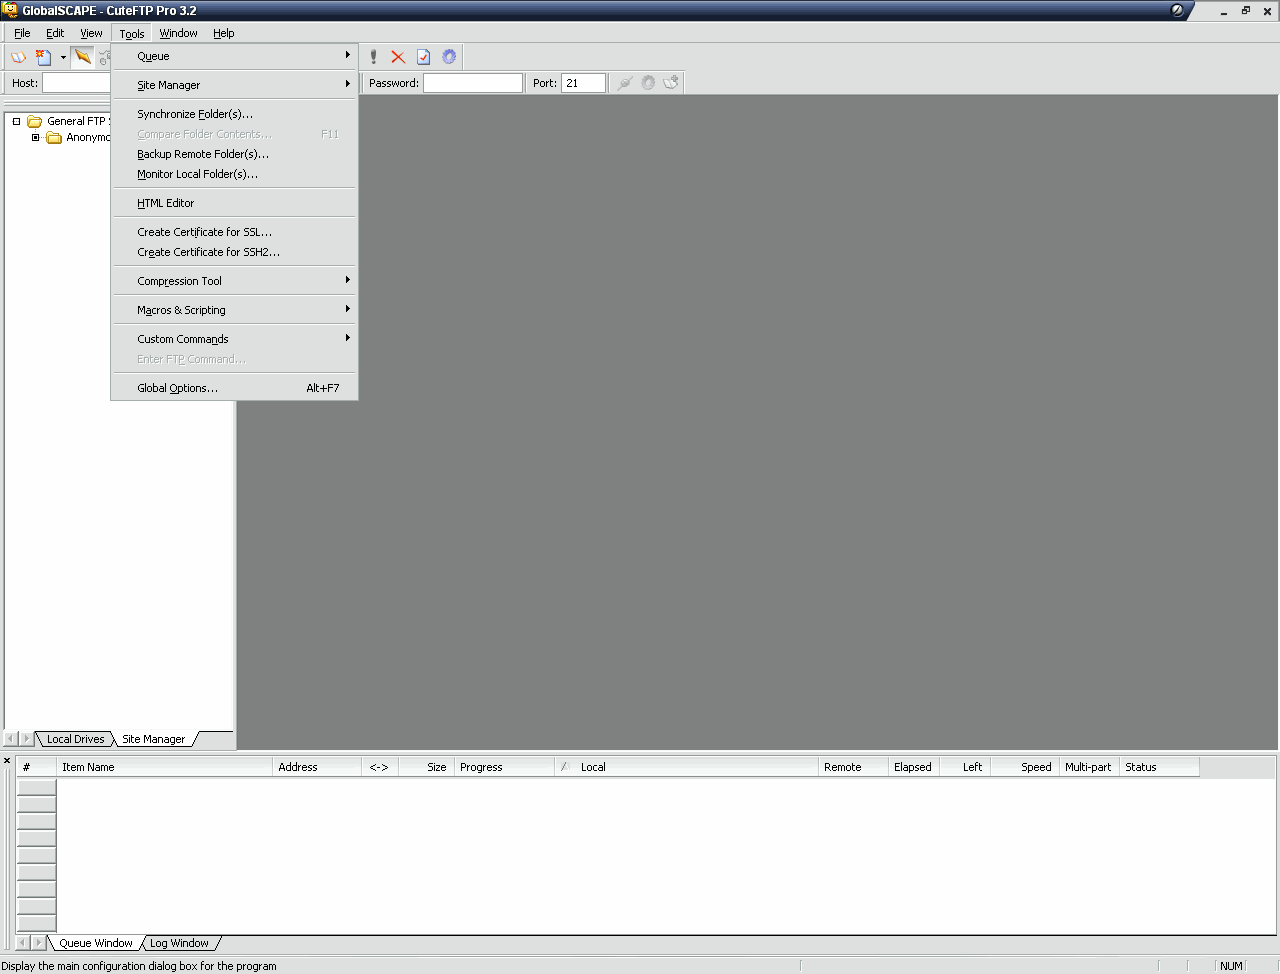Select Backup Remote Folder(s)... menu entry
1280x974 pixels.
(x=234, y=154)
